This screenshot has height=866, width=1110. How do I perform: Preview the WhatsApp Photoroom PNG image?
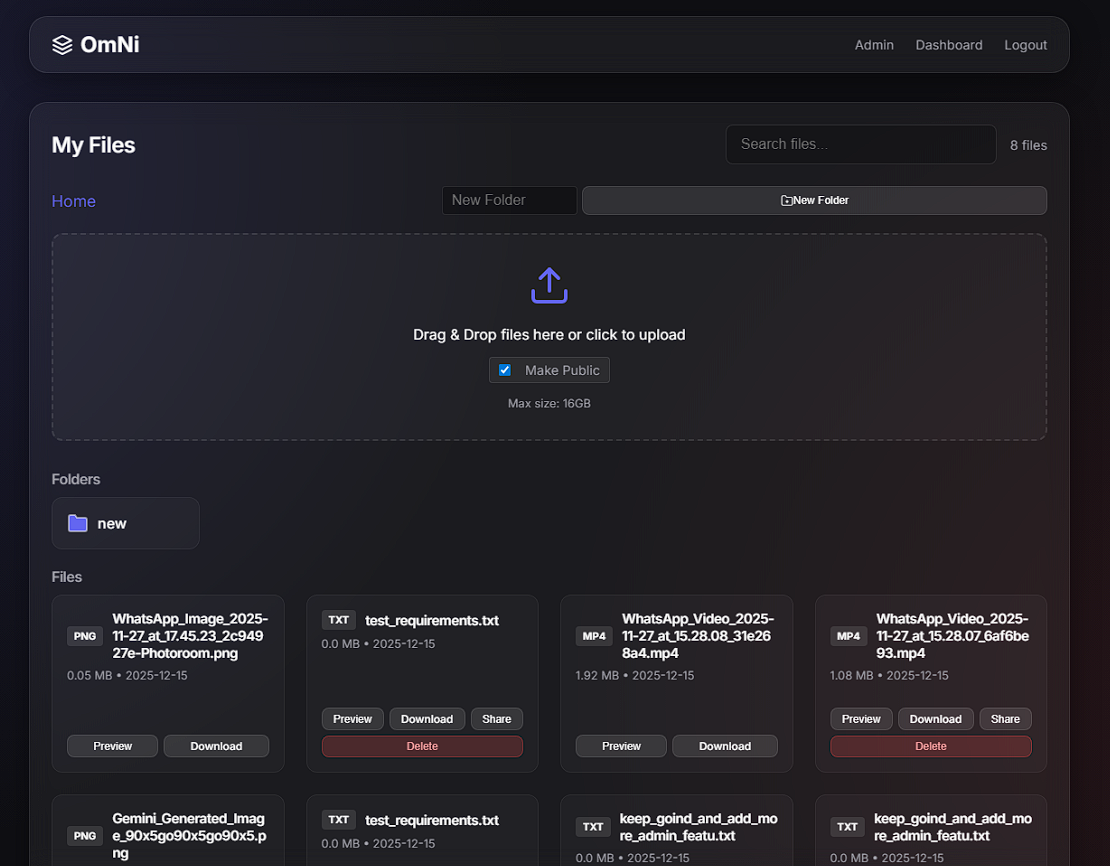coord(113,746)
